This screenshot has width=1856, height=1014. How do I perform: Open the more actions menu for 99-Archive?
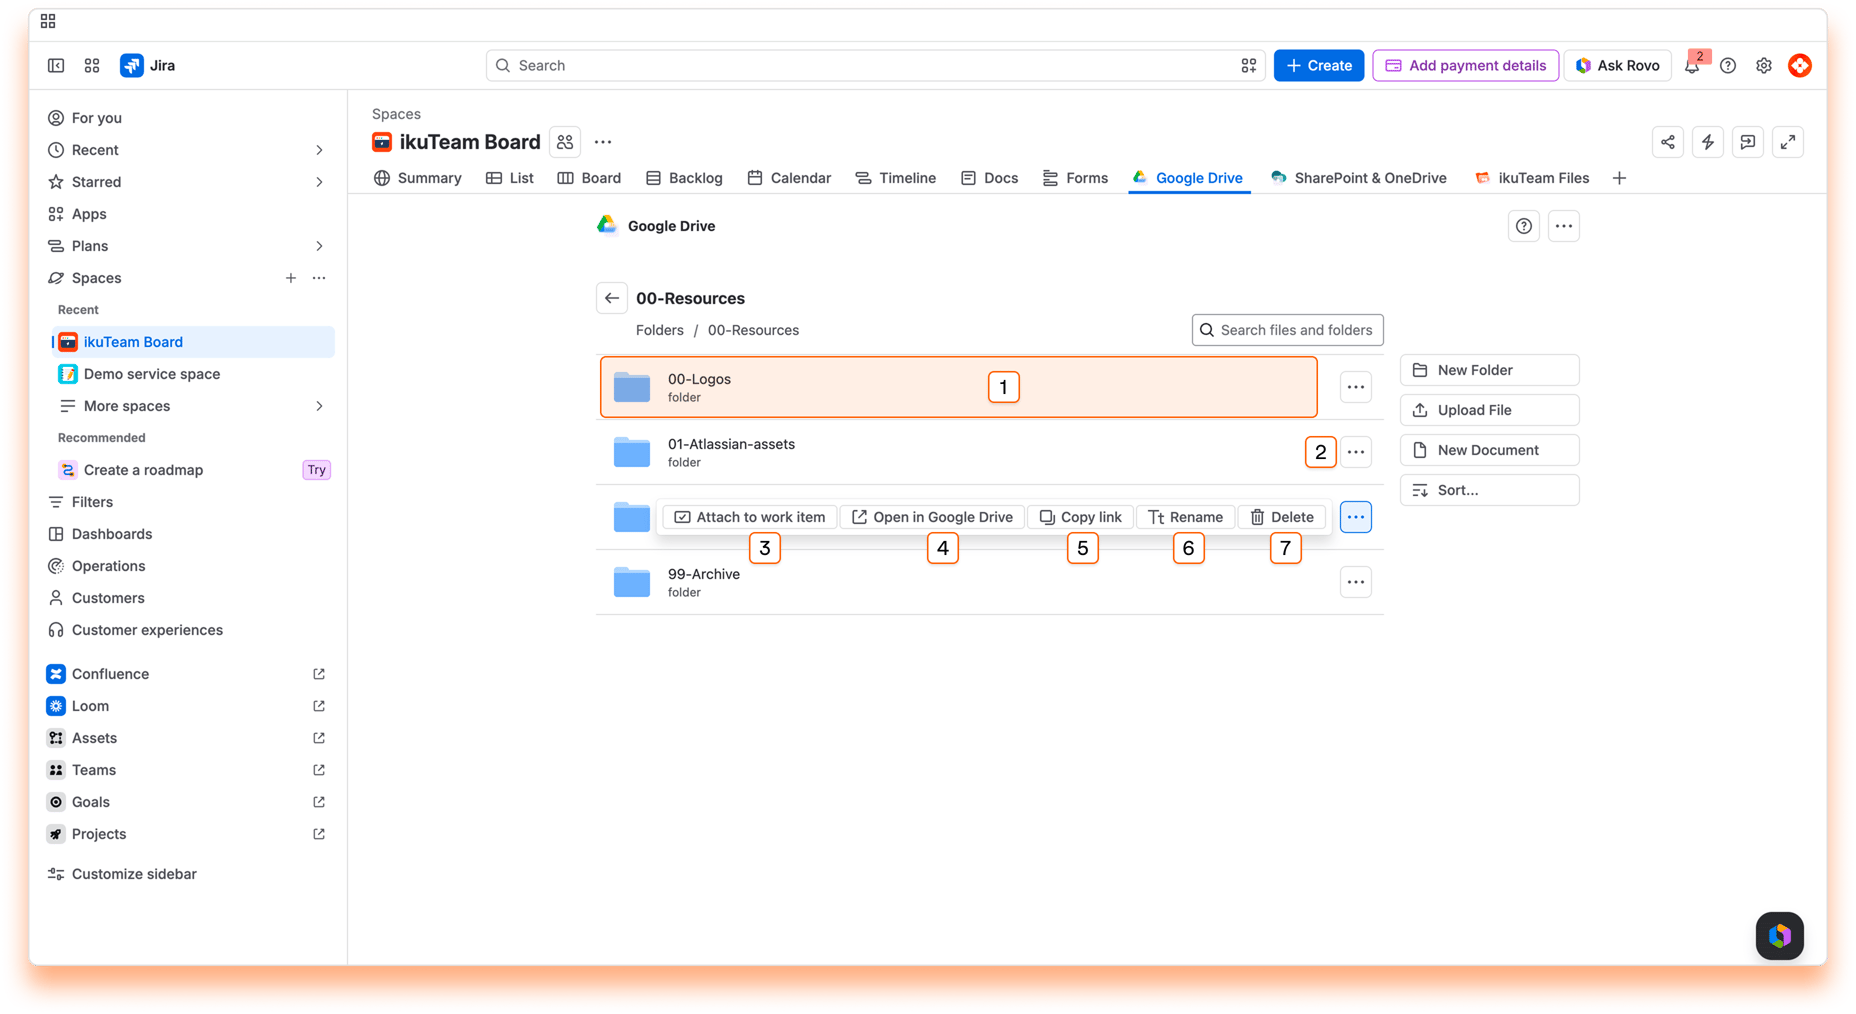tap(1356, 582)
